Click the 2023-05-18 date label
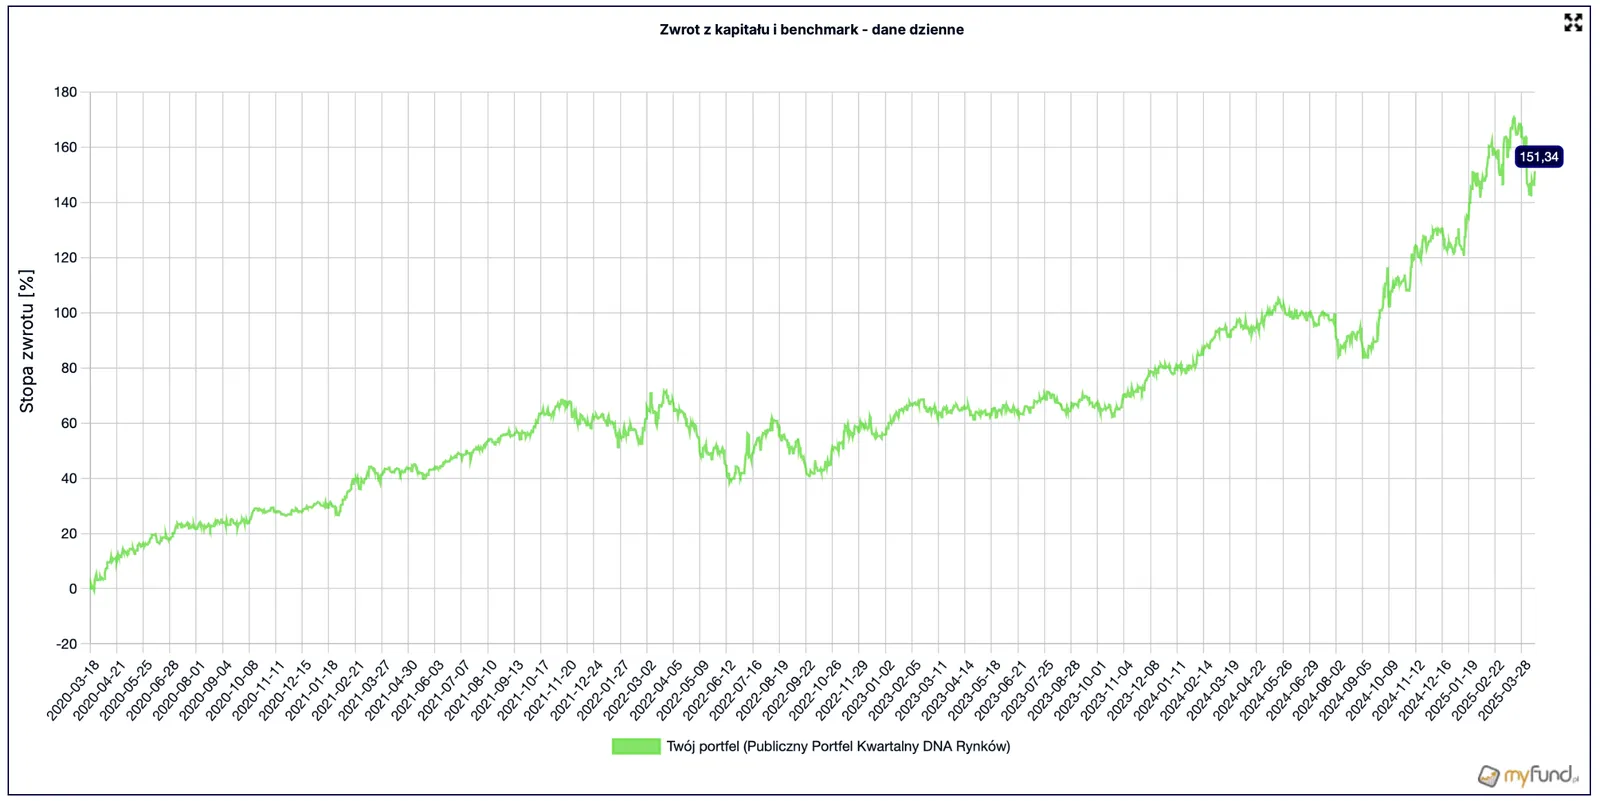Image resolution: width=1600 pixels, height=801 pixels. click(x=975, y=690)
